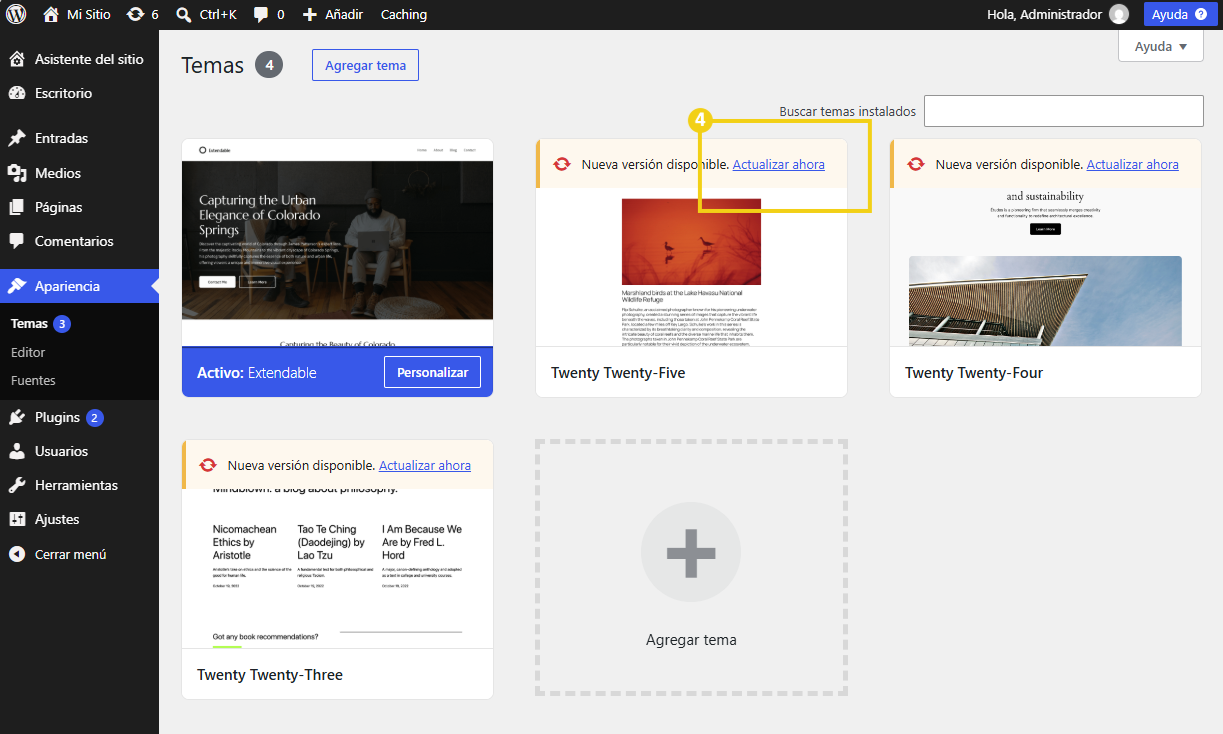Open Usuarios menu in sidebar
The image size is (1223, 734).
79,451
